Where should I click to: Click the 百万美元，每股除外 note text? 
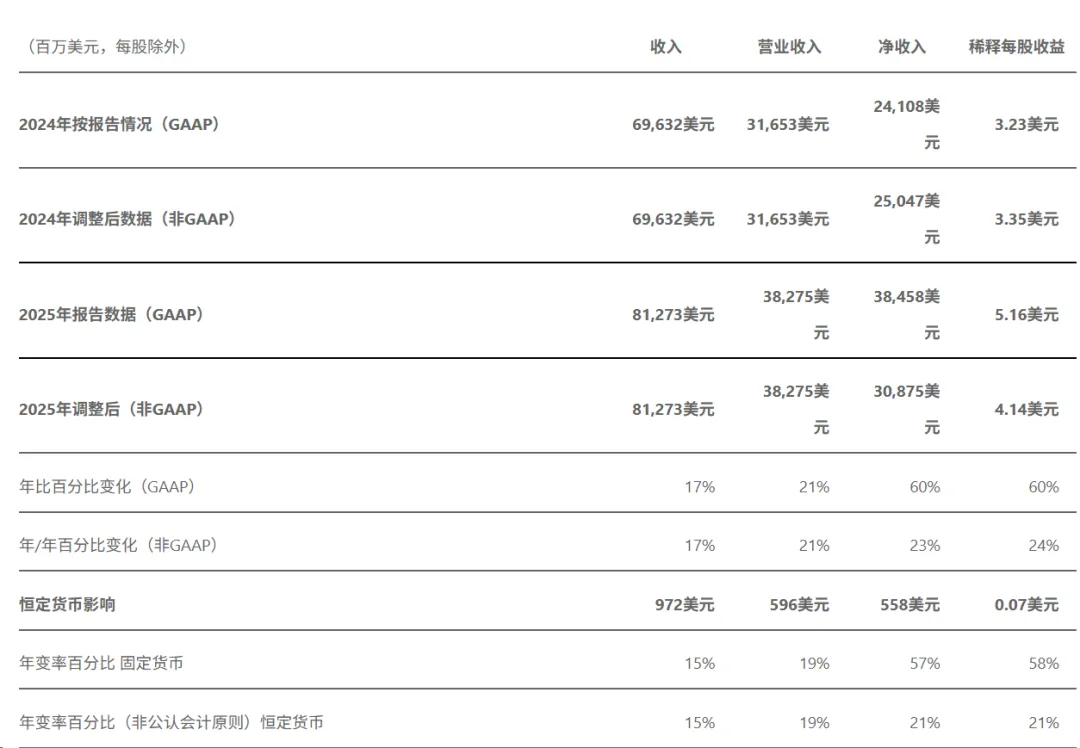pos(106,47)
